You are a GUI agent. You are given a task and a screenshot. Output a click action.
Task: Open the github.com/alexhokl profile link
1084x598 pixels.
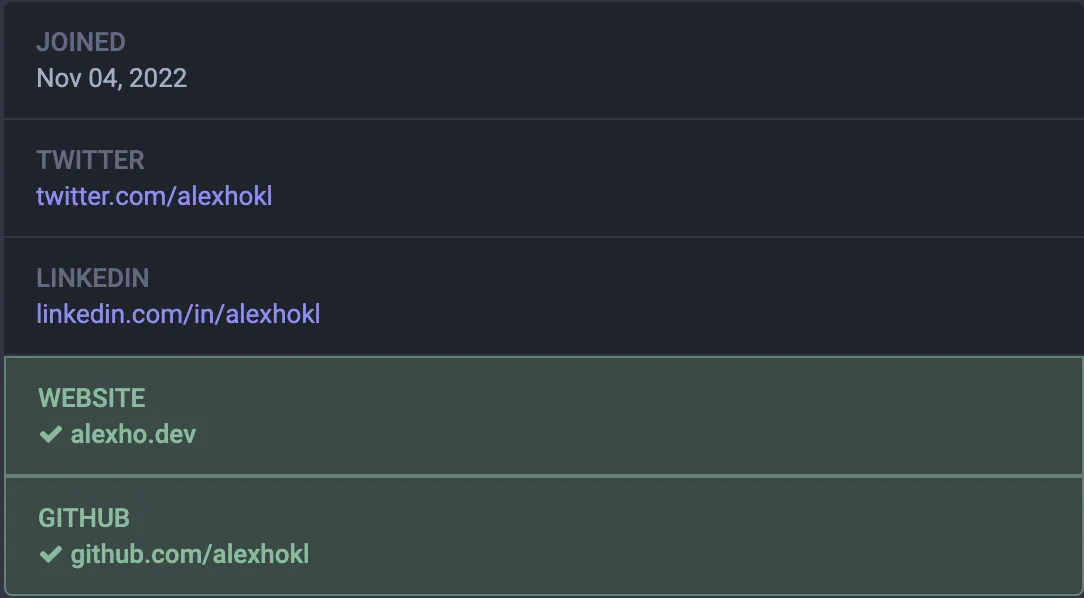(x=190, y=554)
